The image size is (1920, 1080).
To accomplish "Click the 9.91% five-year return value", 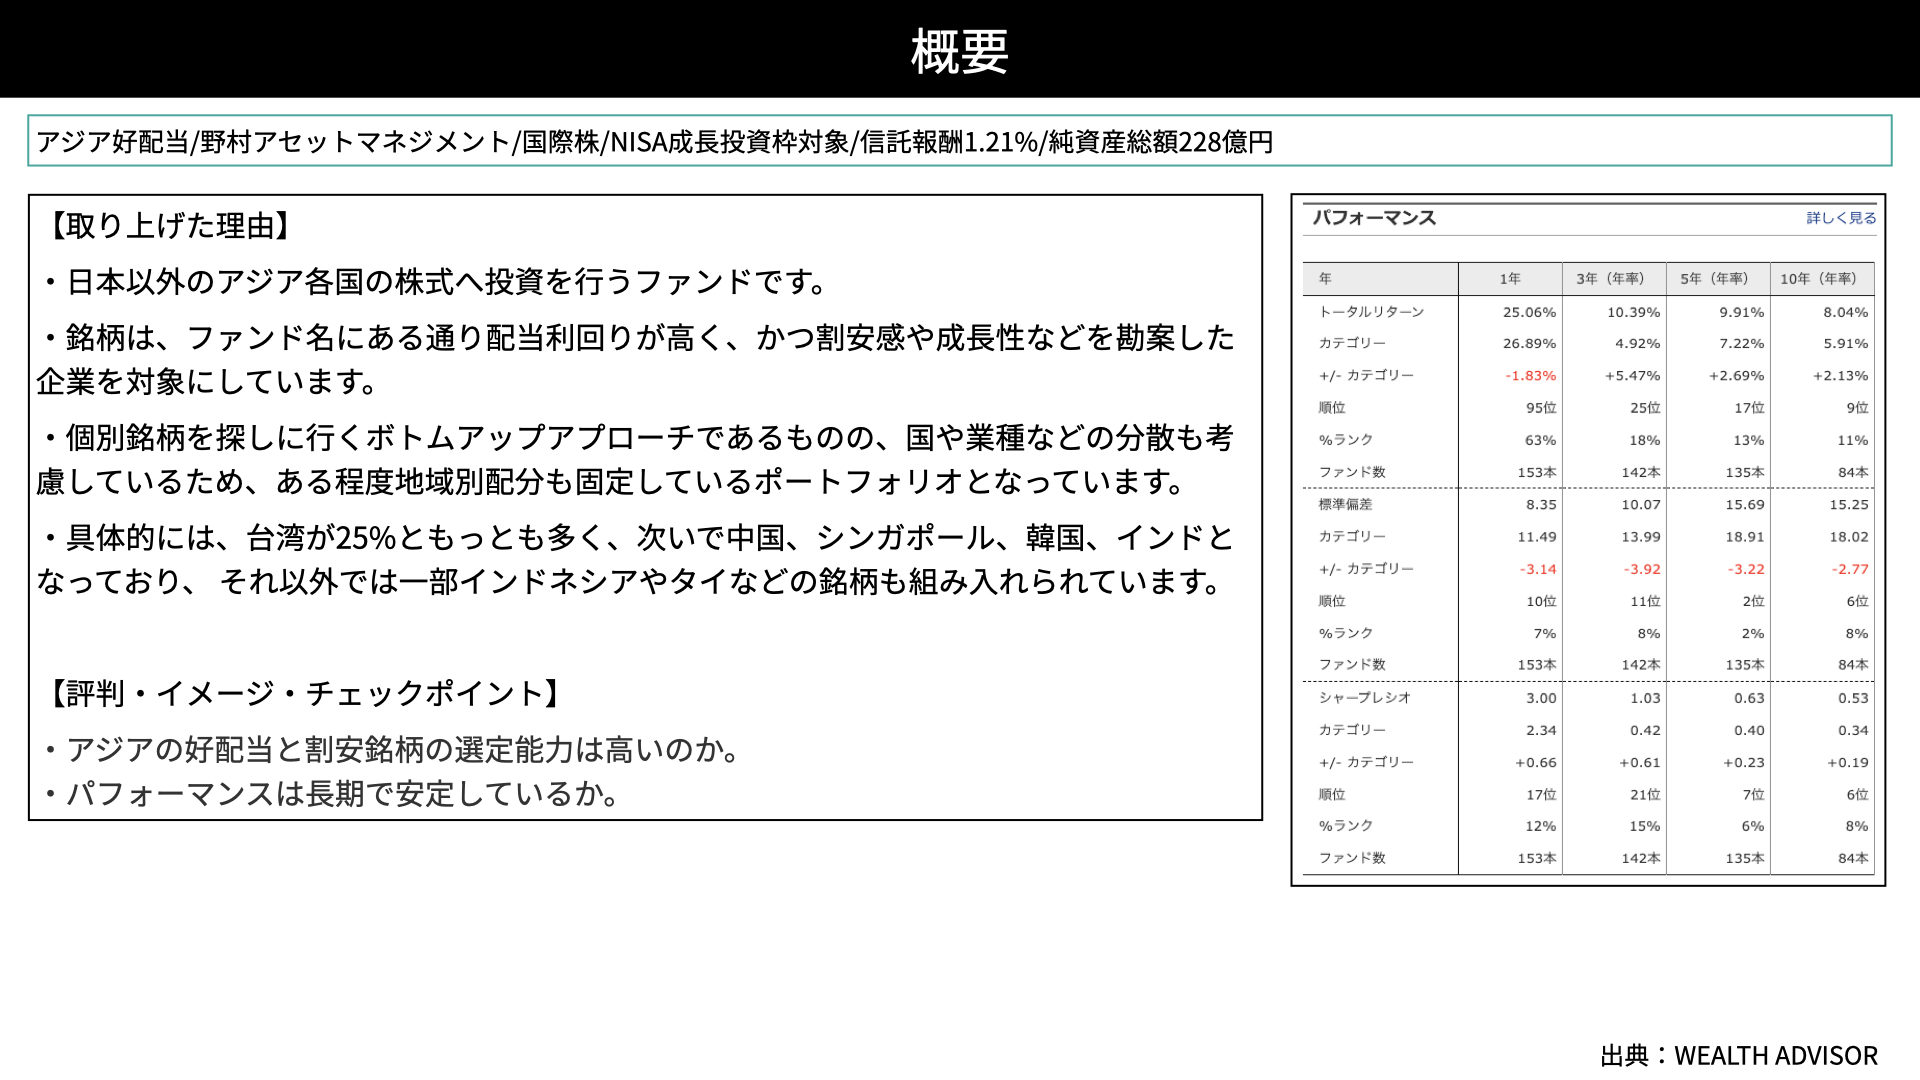I will 1741,312.
